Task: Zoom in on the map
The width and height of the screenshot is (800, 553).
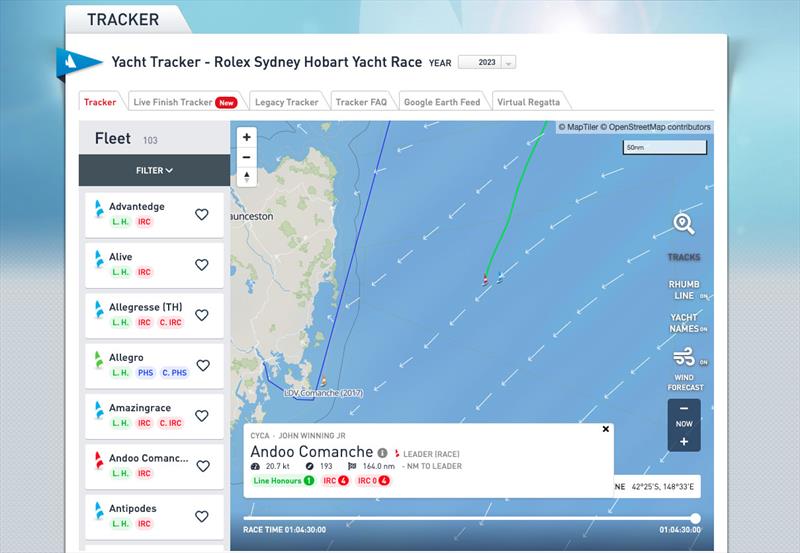Action: pos(247,137)
